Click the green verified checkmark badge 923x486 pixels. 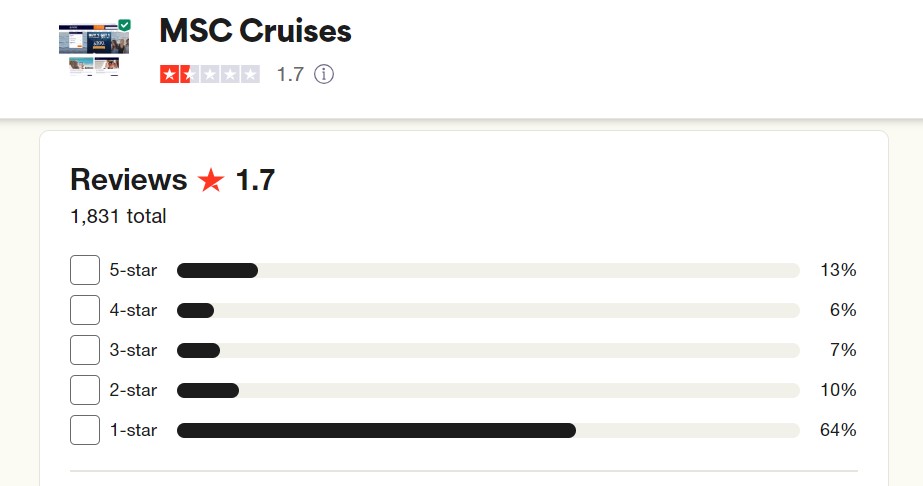(x=124, y=25)
